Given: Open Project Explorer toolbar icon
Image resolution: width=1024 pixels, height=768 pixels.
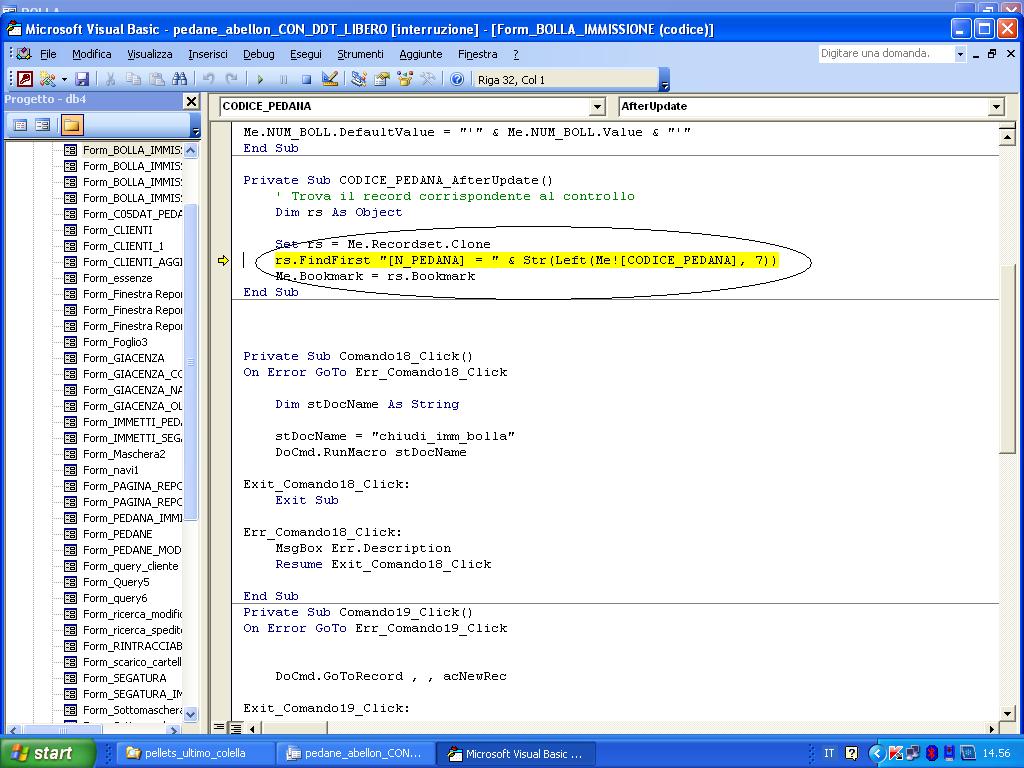Looking at the screenshot, I should (x=359, y=79).
